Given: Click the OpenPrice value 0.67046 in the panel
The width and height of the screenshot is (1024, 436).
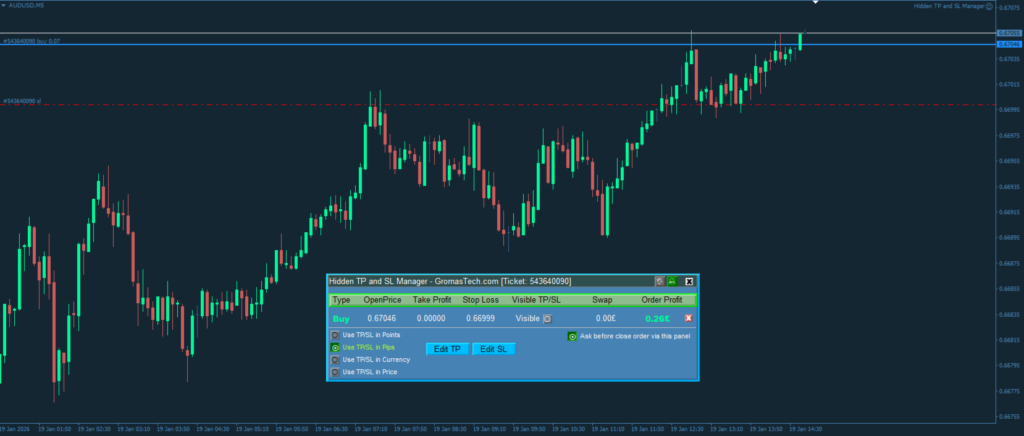Looking at the screenshot, I should coord(382,319).
